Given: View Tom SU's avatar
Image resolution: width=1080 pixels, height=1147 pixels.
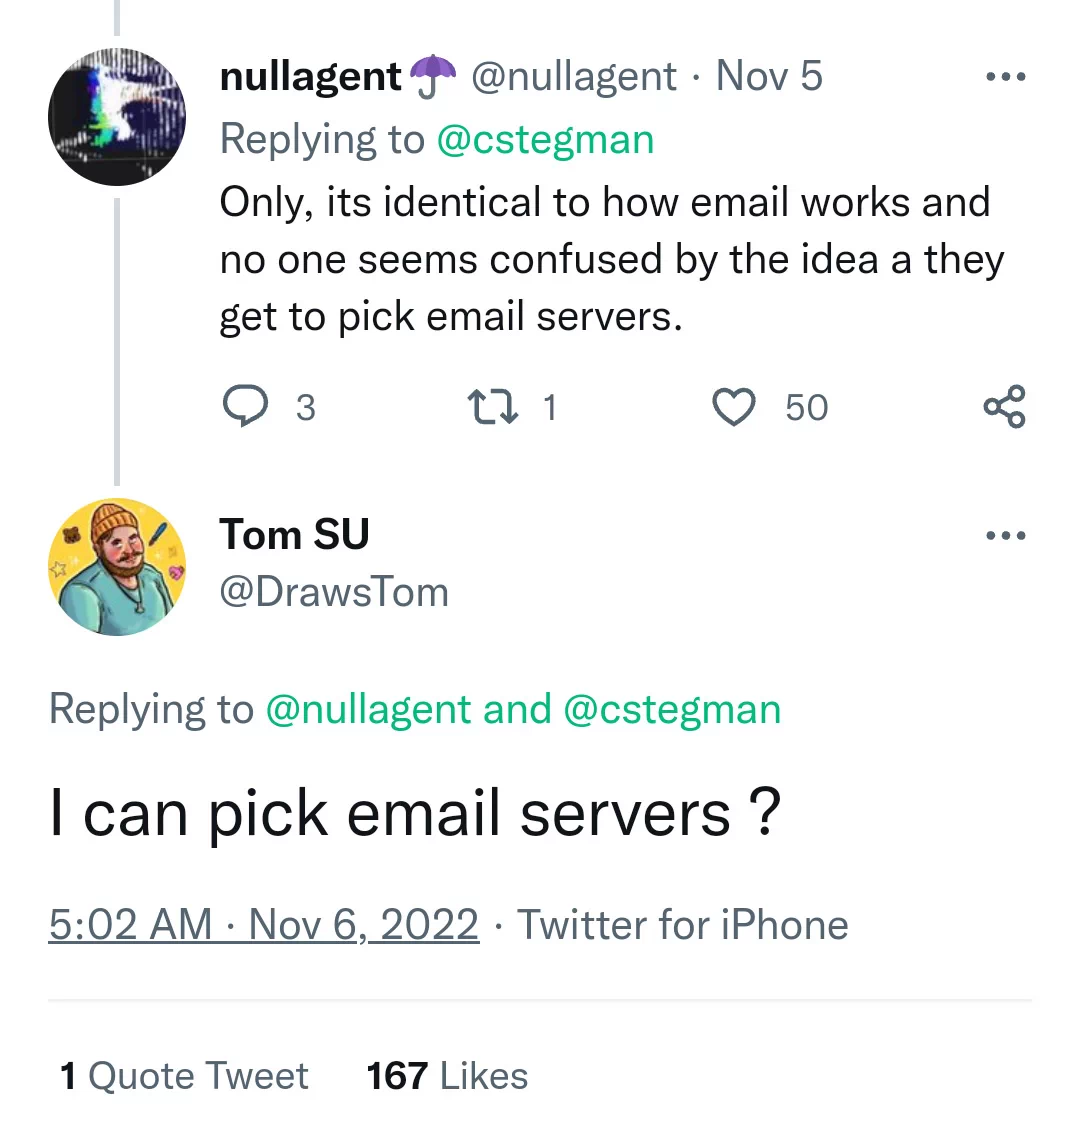Looking at the screenshot, I should (x=117, y=567).
